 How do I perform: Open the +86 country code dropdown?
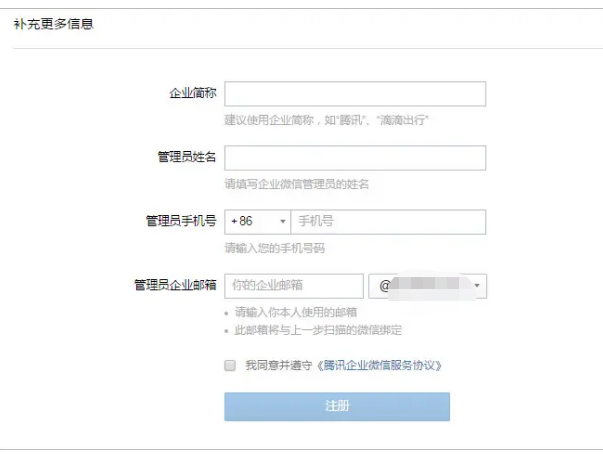[x=258, y=222]
